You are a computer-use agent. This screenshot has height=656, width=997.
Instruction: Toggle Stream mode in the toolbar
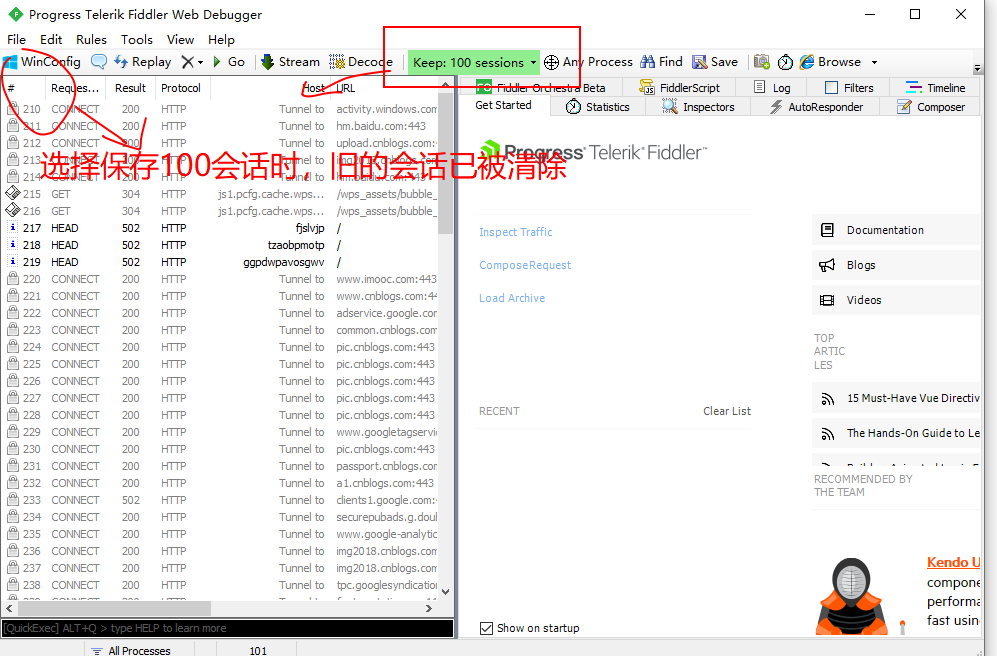291,62
